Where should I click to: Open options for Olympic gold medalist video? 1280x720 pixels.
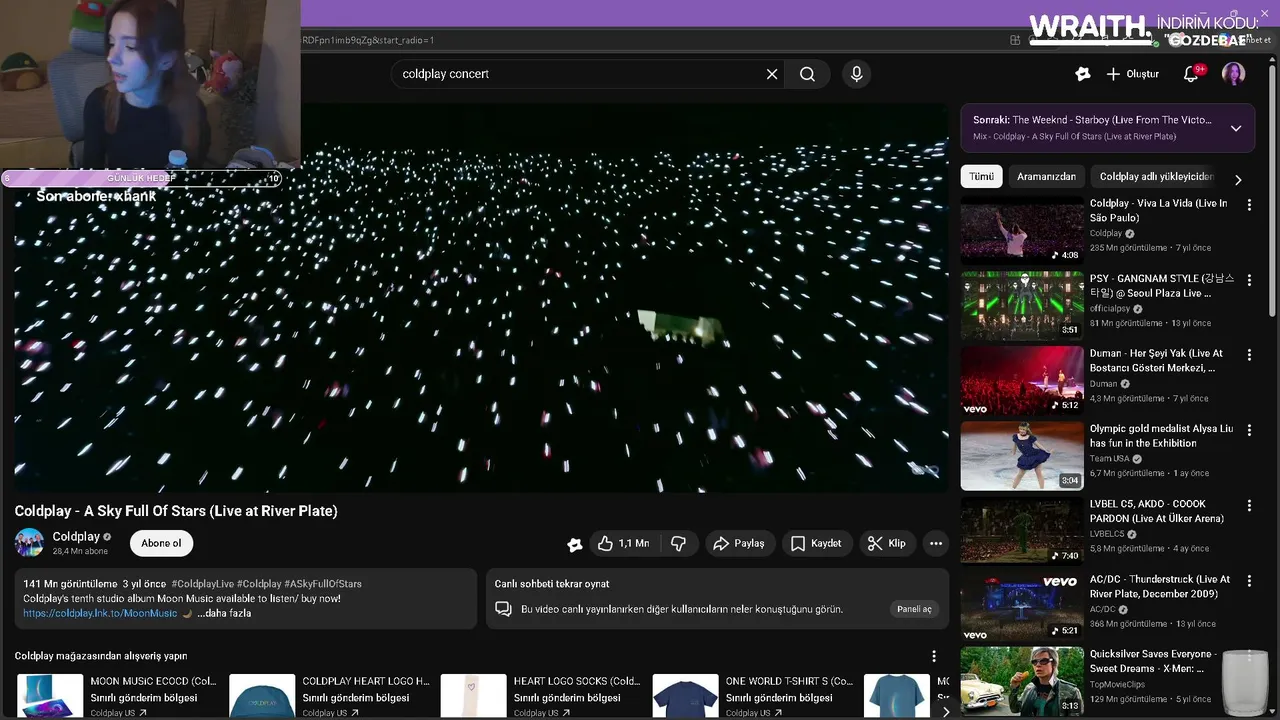click(1249, 430)
